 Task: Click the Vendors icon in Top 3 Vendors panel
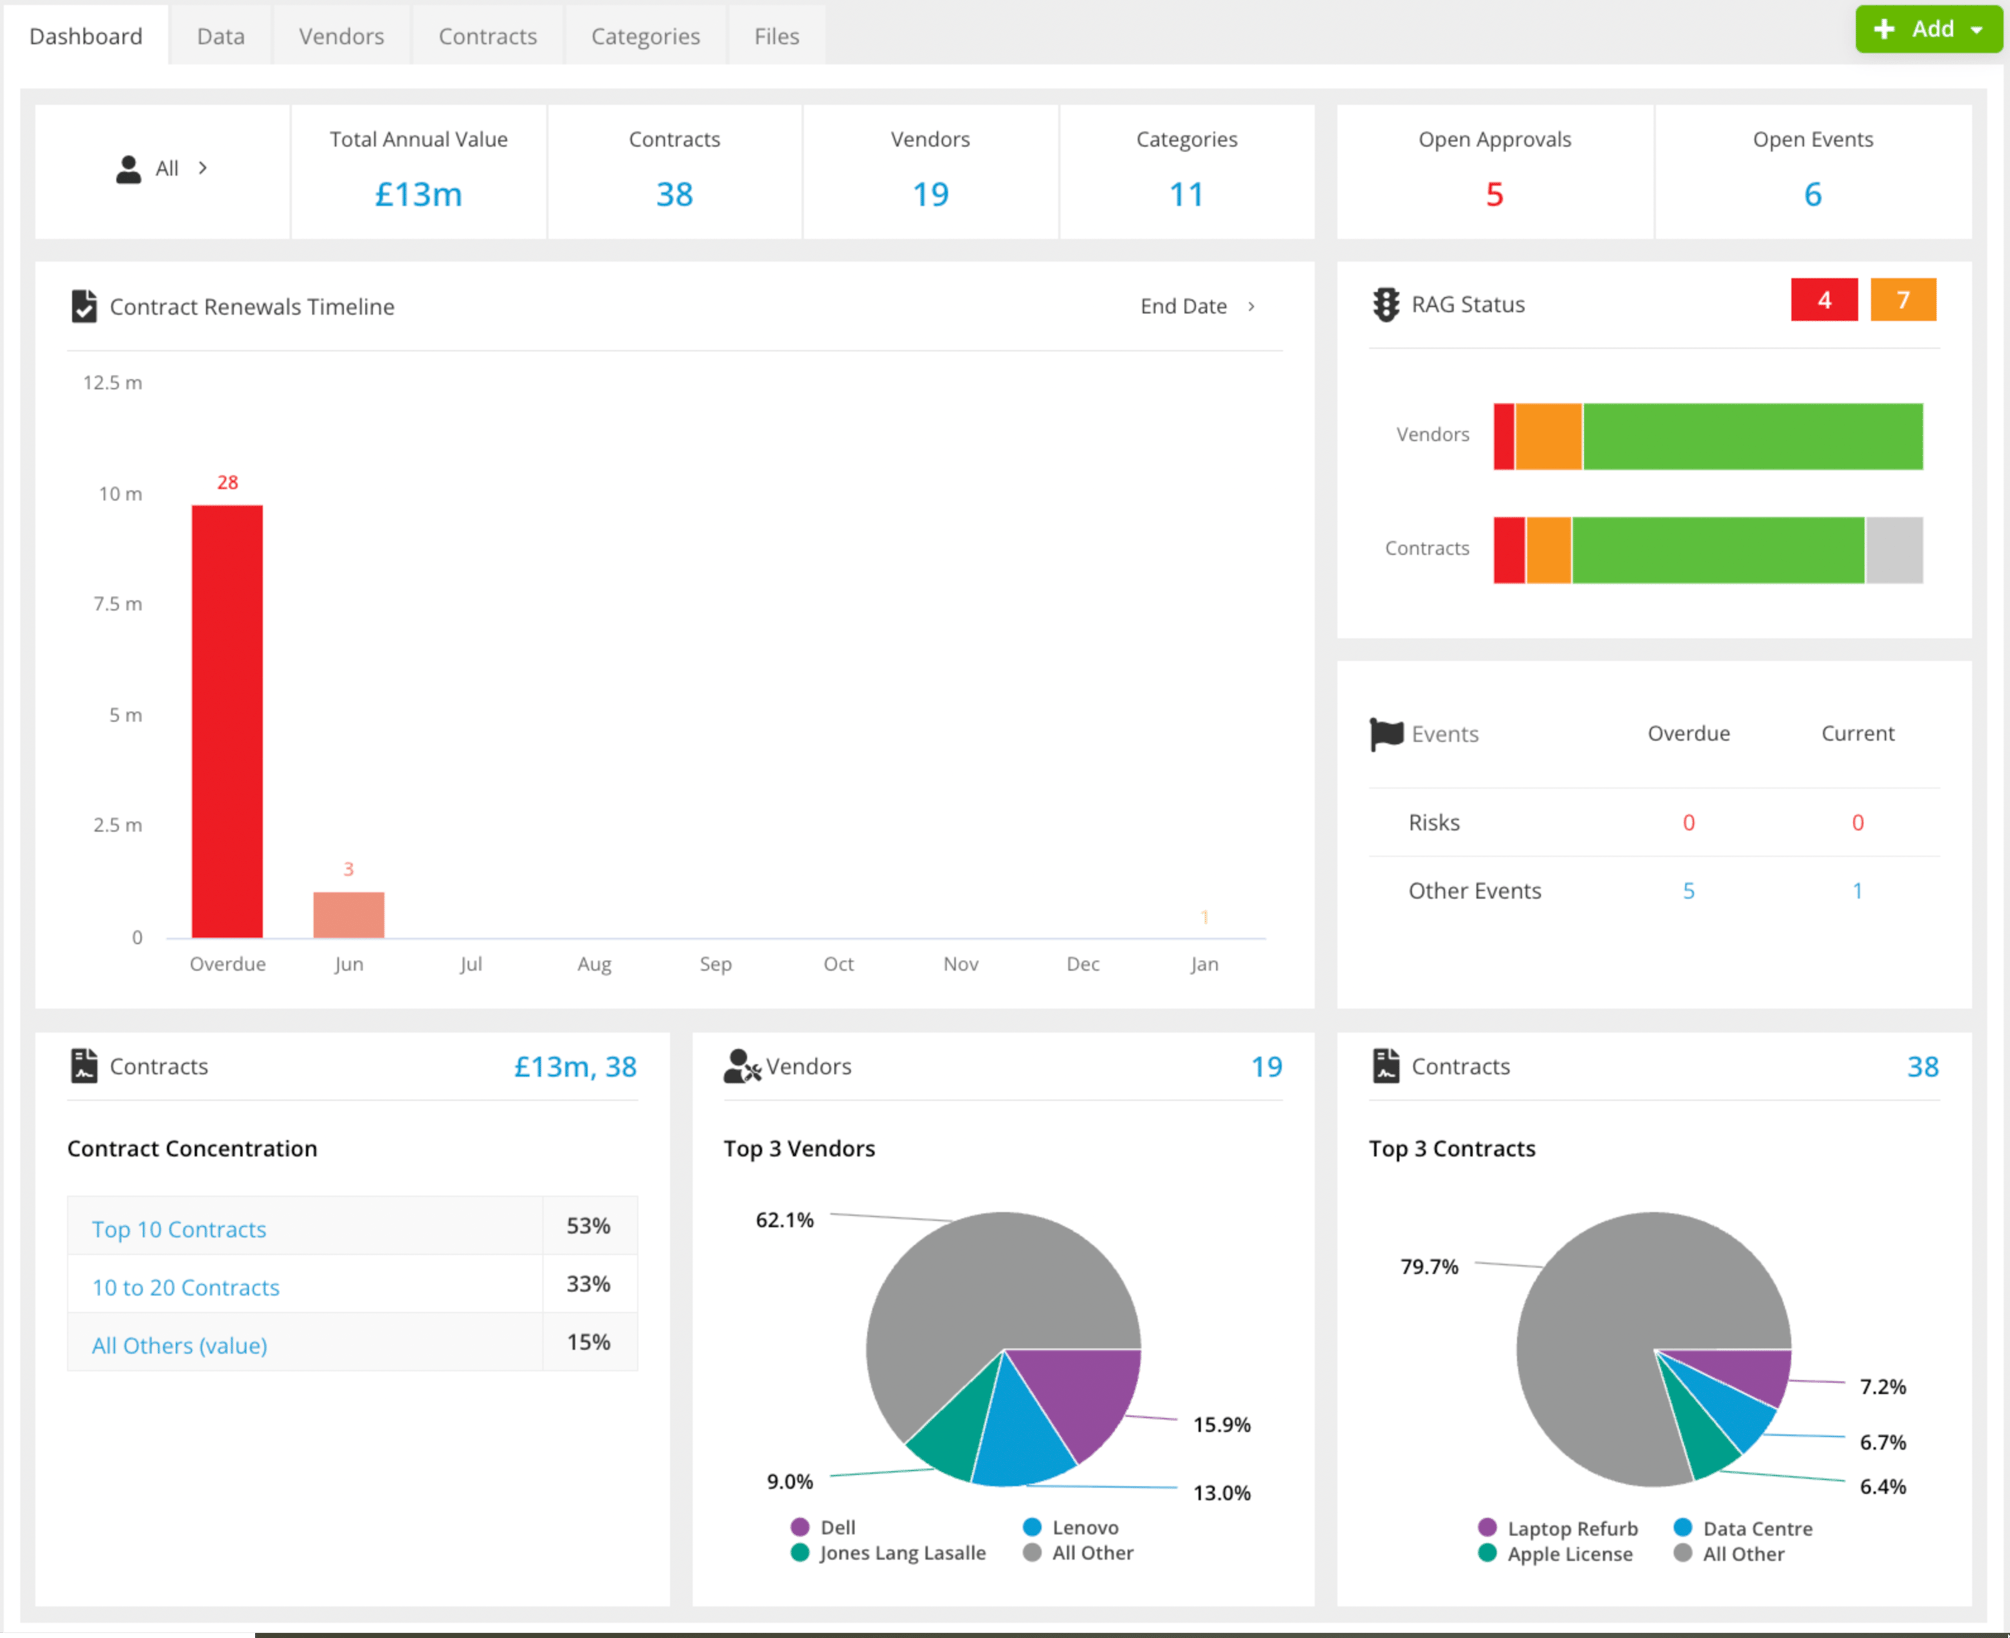point(740,1066)
